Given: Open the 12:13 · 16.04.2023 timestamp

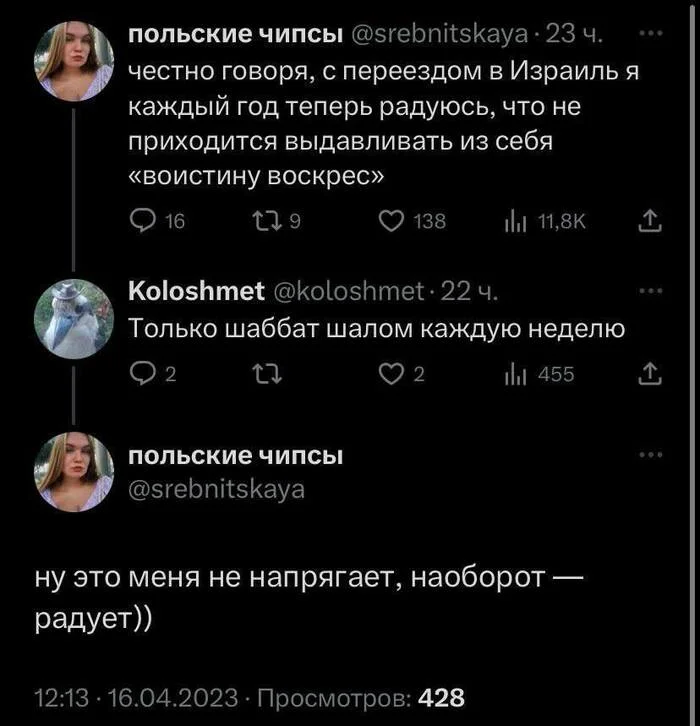Looking at the screenshot, I should [x=136, y=697].
